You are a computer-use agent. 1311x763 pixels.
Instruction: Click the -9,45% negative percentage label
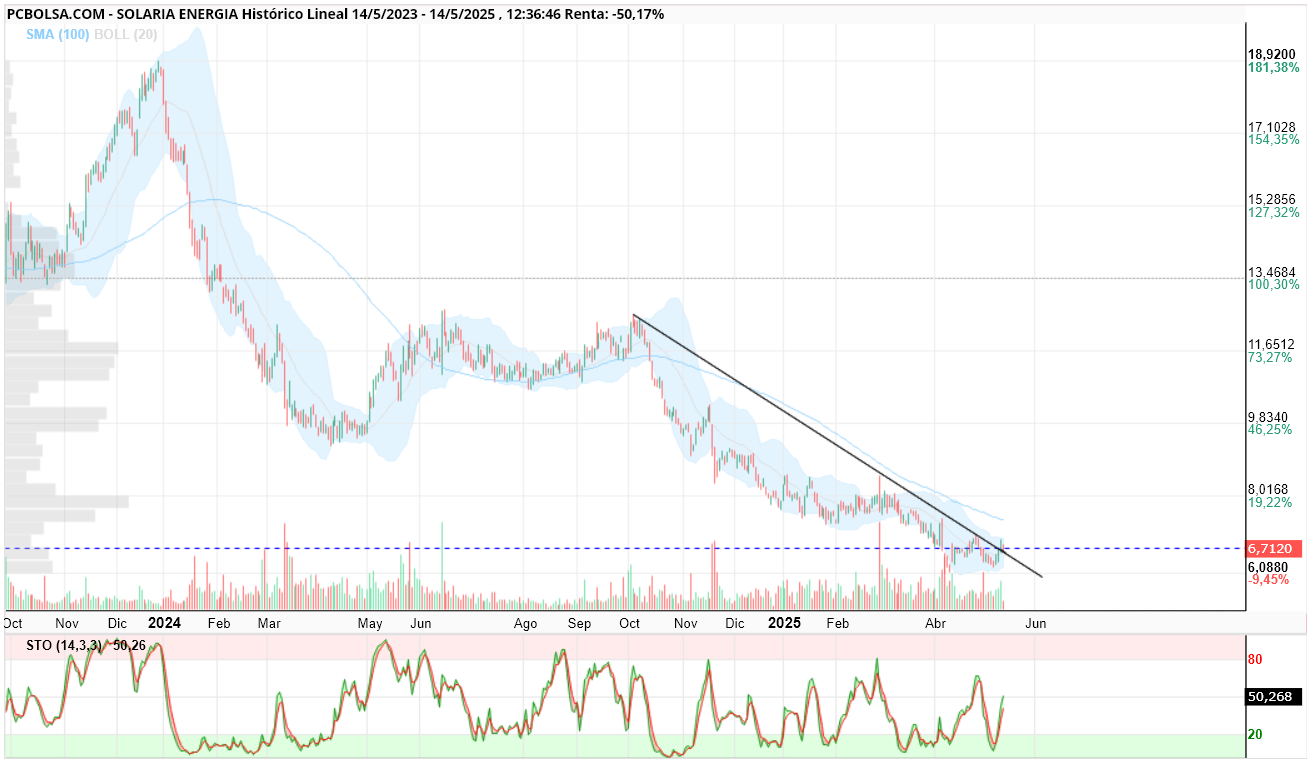pos(1270,579)
